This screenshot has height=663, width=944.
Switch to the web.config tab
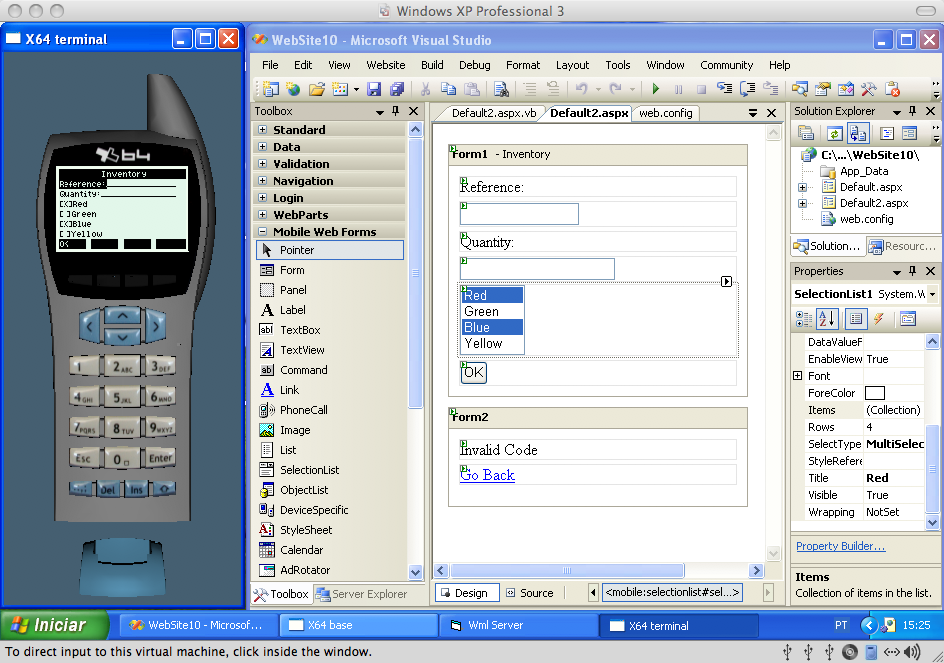[666, 113]
